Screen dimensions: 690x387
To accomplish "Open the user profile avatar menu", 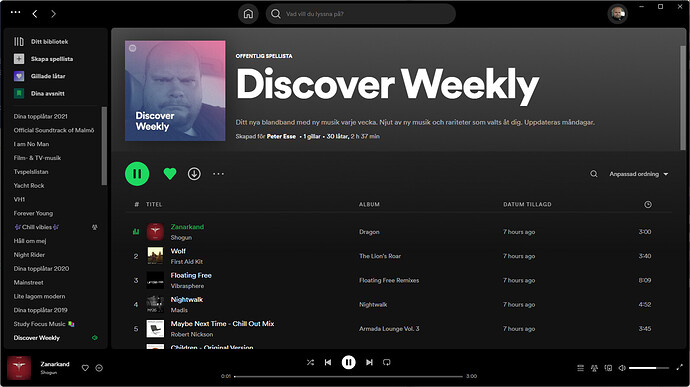I will 617,14.
